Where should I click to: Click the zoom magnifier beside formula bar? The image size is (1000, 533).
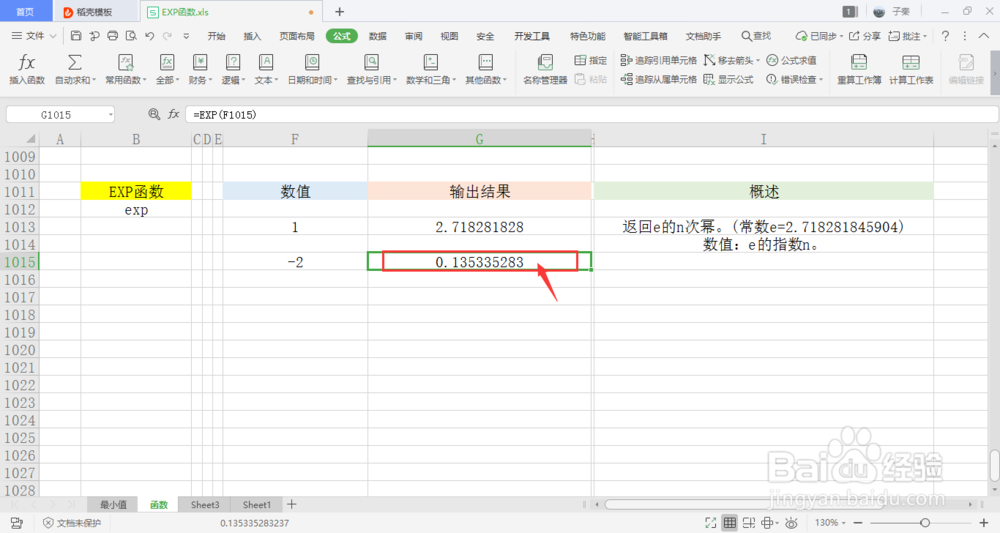154,114
